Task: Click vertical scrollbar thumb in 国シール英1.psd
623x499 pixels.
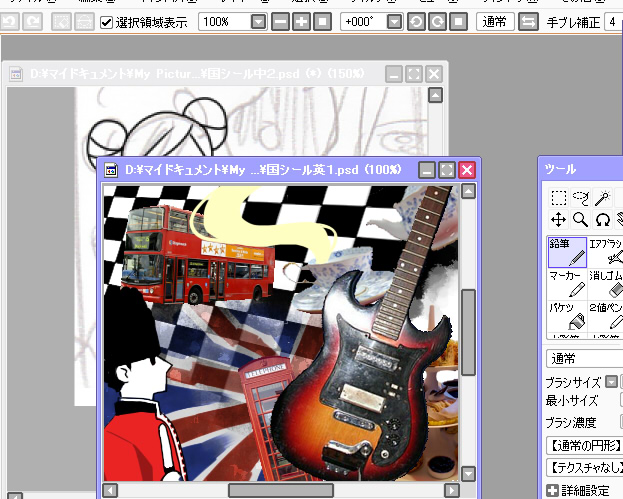Action: [x=469, y=332]
